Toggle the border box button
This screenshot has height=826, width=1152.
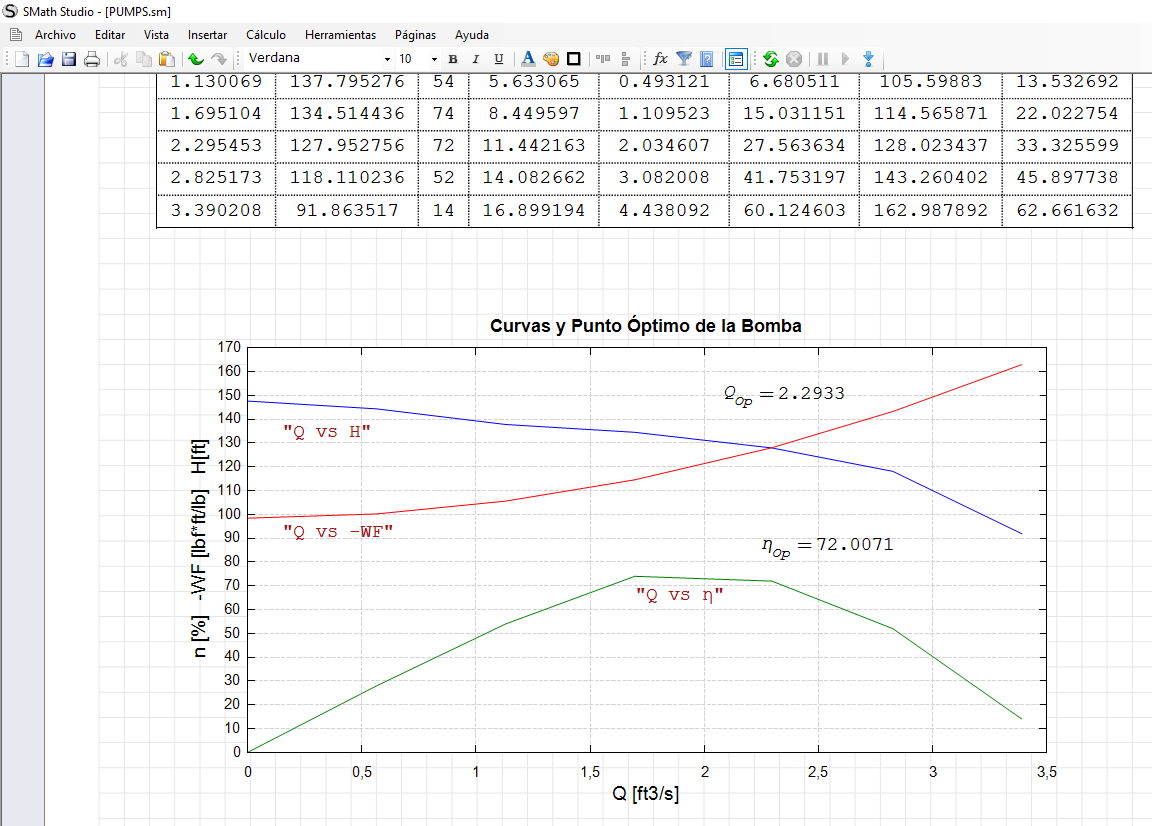[x=574, y=59]
